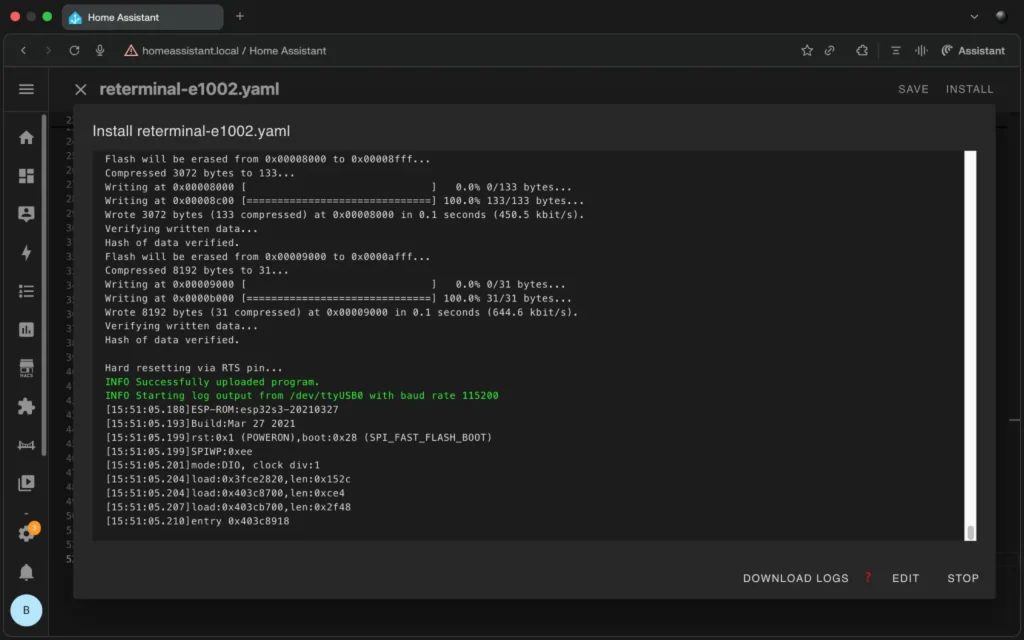The height and width of the screenshot is (640, 1024).
Task: Open Energy lightning bolt icon in sidebar
Action: point(26,253)
